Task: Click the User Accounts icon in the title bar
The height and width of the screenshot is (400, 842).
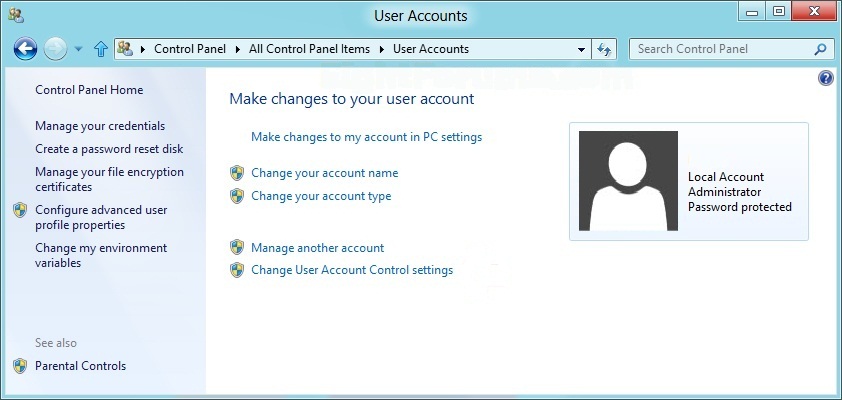Action: click(x=16, y=15)
